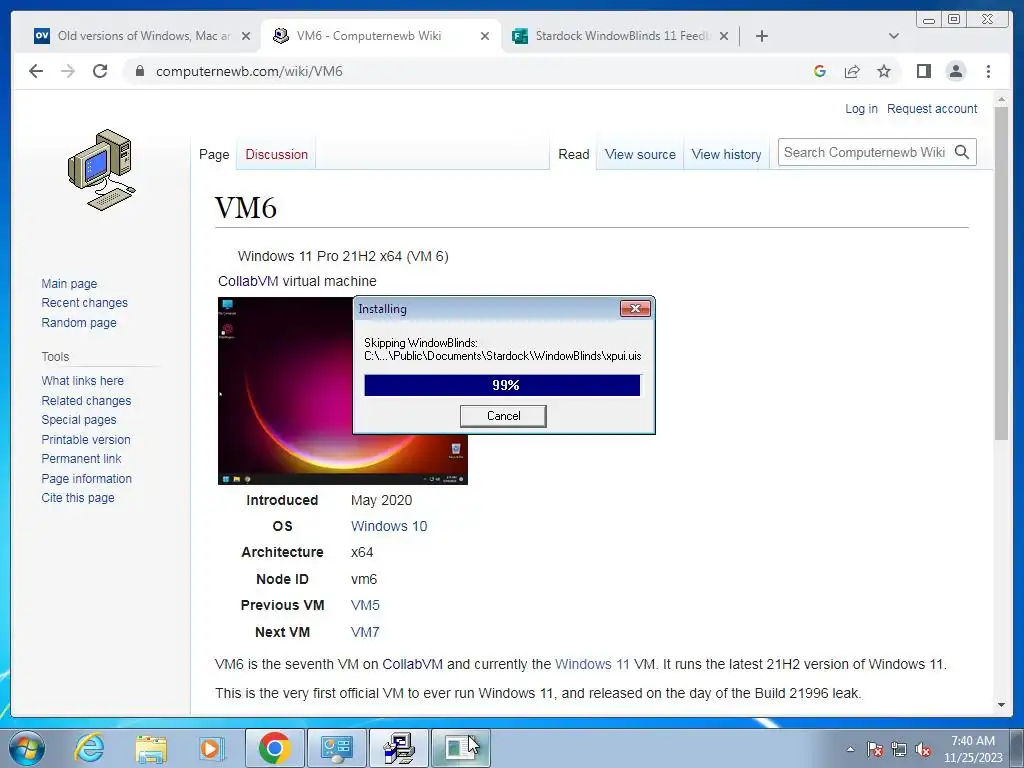The width and height of the screenshot is (1024, 768).
Task: Click the CollabVM link in the infobox
Action: (248, 281)
